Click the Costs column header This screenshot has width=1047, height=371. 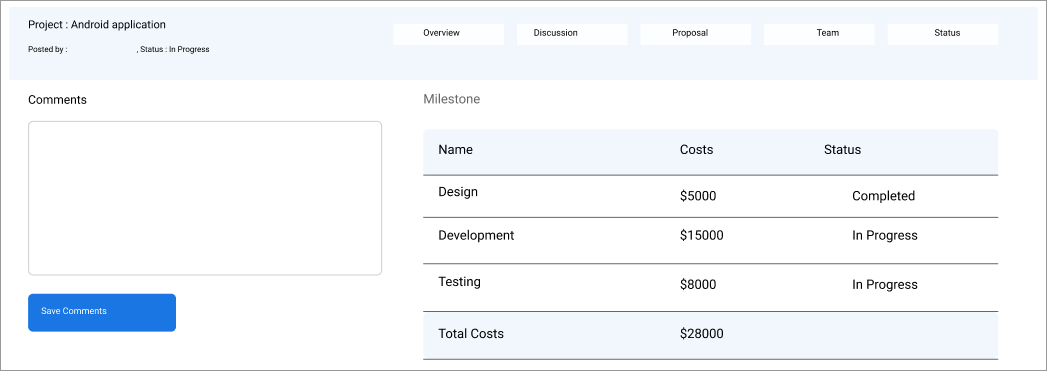(696, 149)
